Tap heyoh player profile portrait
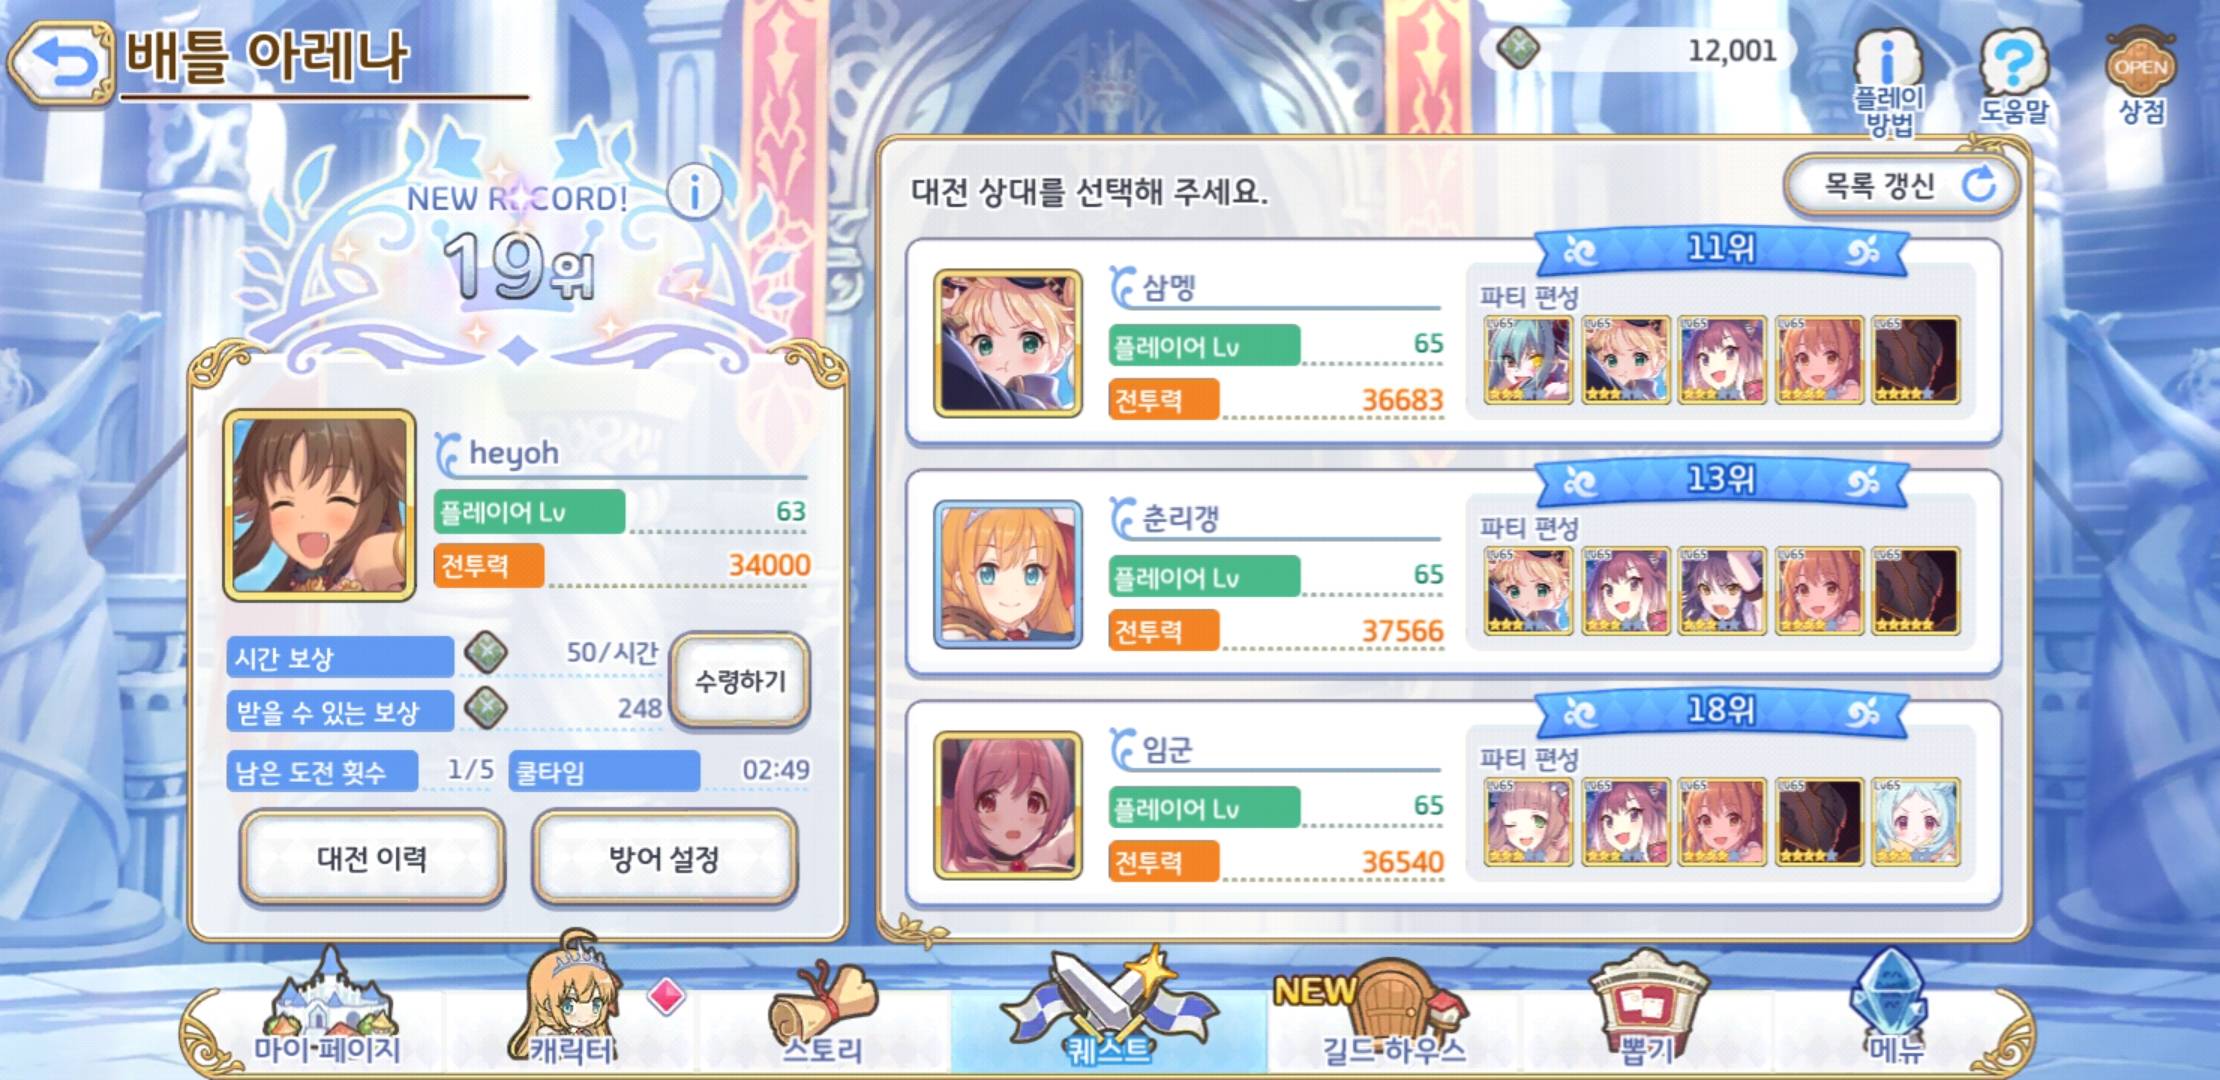The image size is (2220, 1080). (x=320, y=505)
